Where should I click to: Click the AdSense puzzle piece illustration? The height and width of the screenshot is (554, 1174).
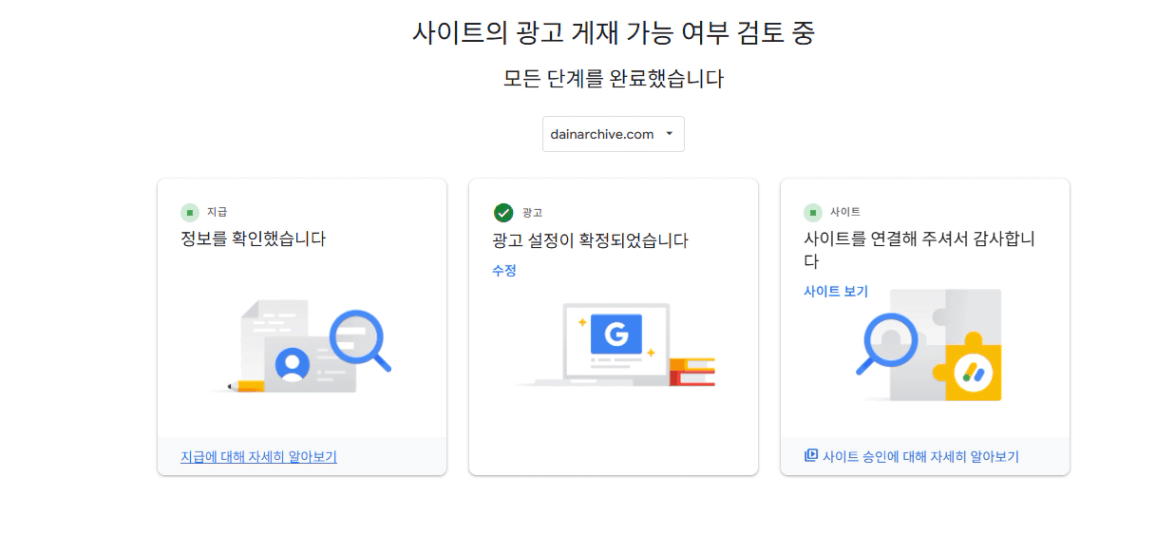(930, 345)
